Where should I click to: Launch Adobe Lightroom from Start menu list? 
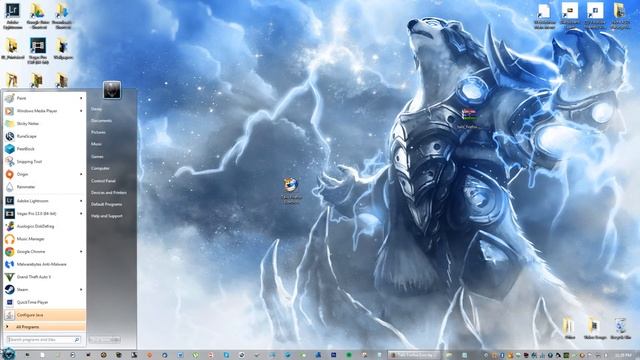click(x=44, y=201)
